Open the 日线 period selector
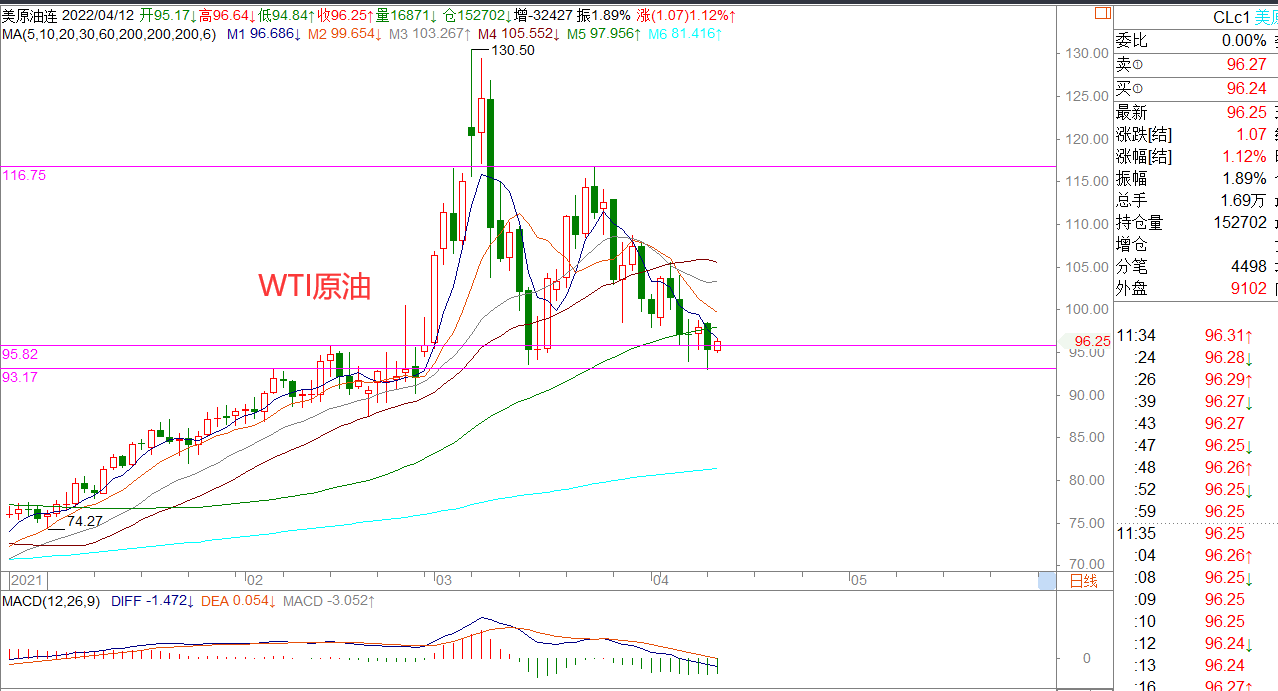 click(x=1084, y=580)
